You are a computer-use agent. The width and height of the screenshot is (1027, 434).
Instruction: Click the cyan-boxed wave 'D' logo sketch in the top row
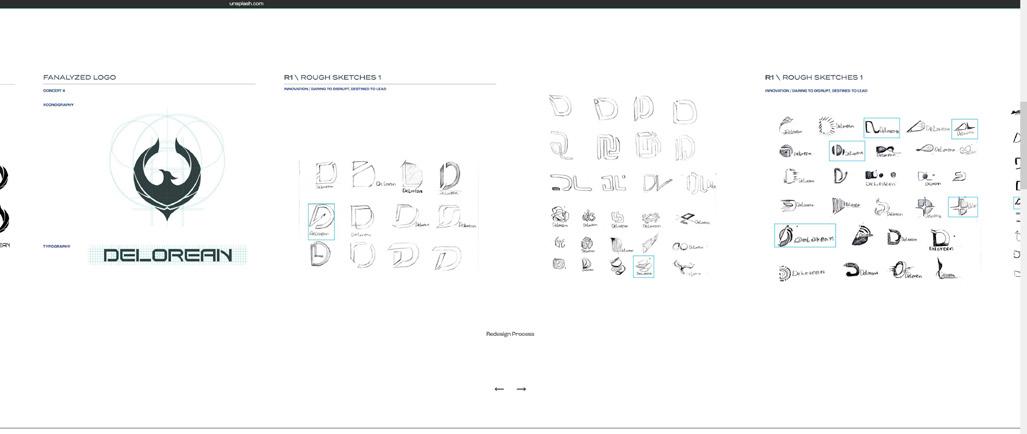coord(881,128)
